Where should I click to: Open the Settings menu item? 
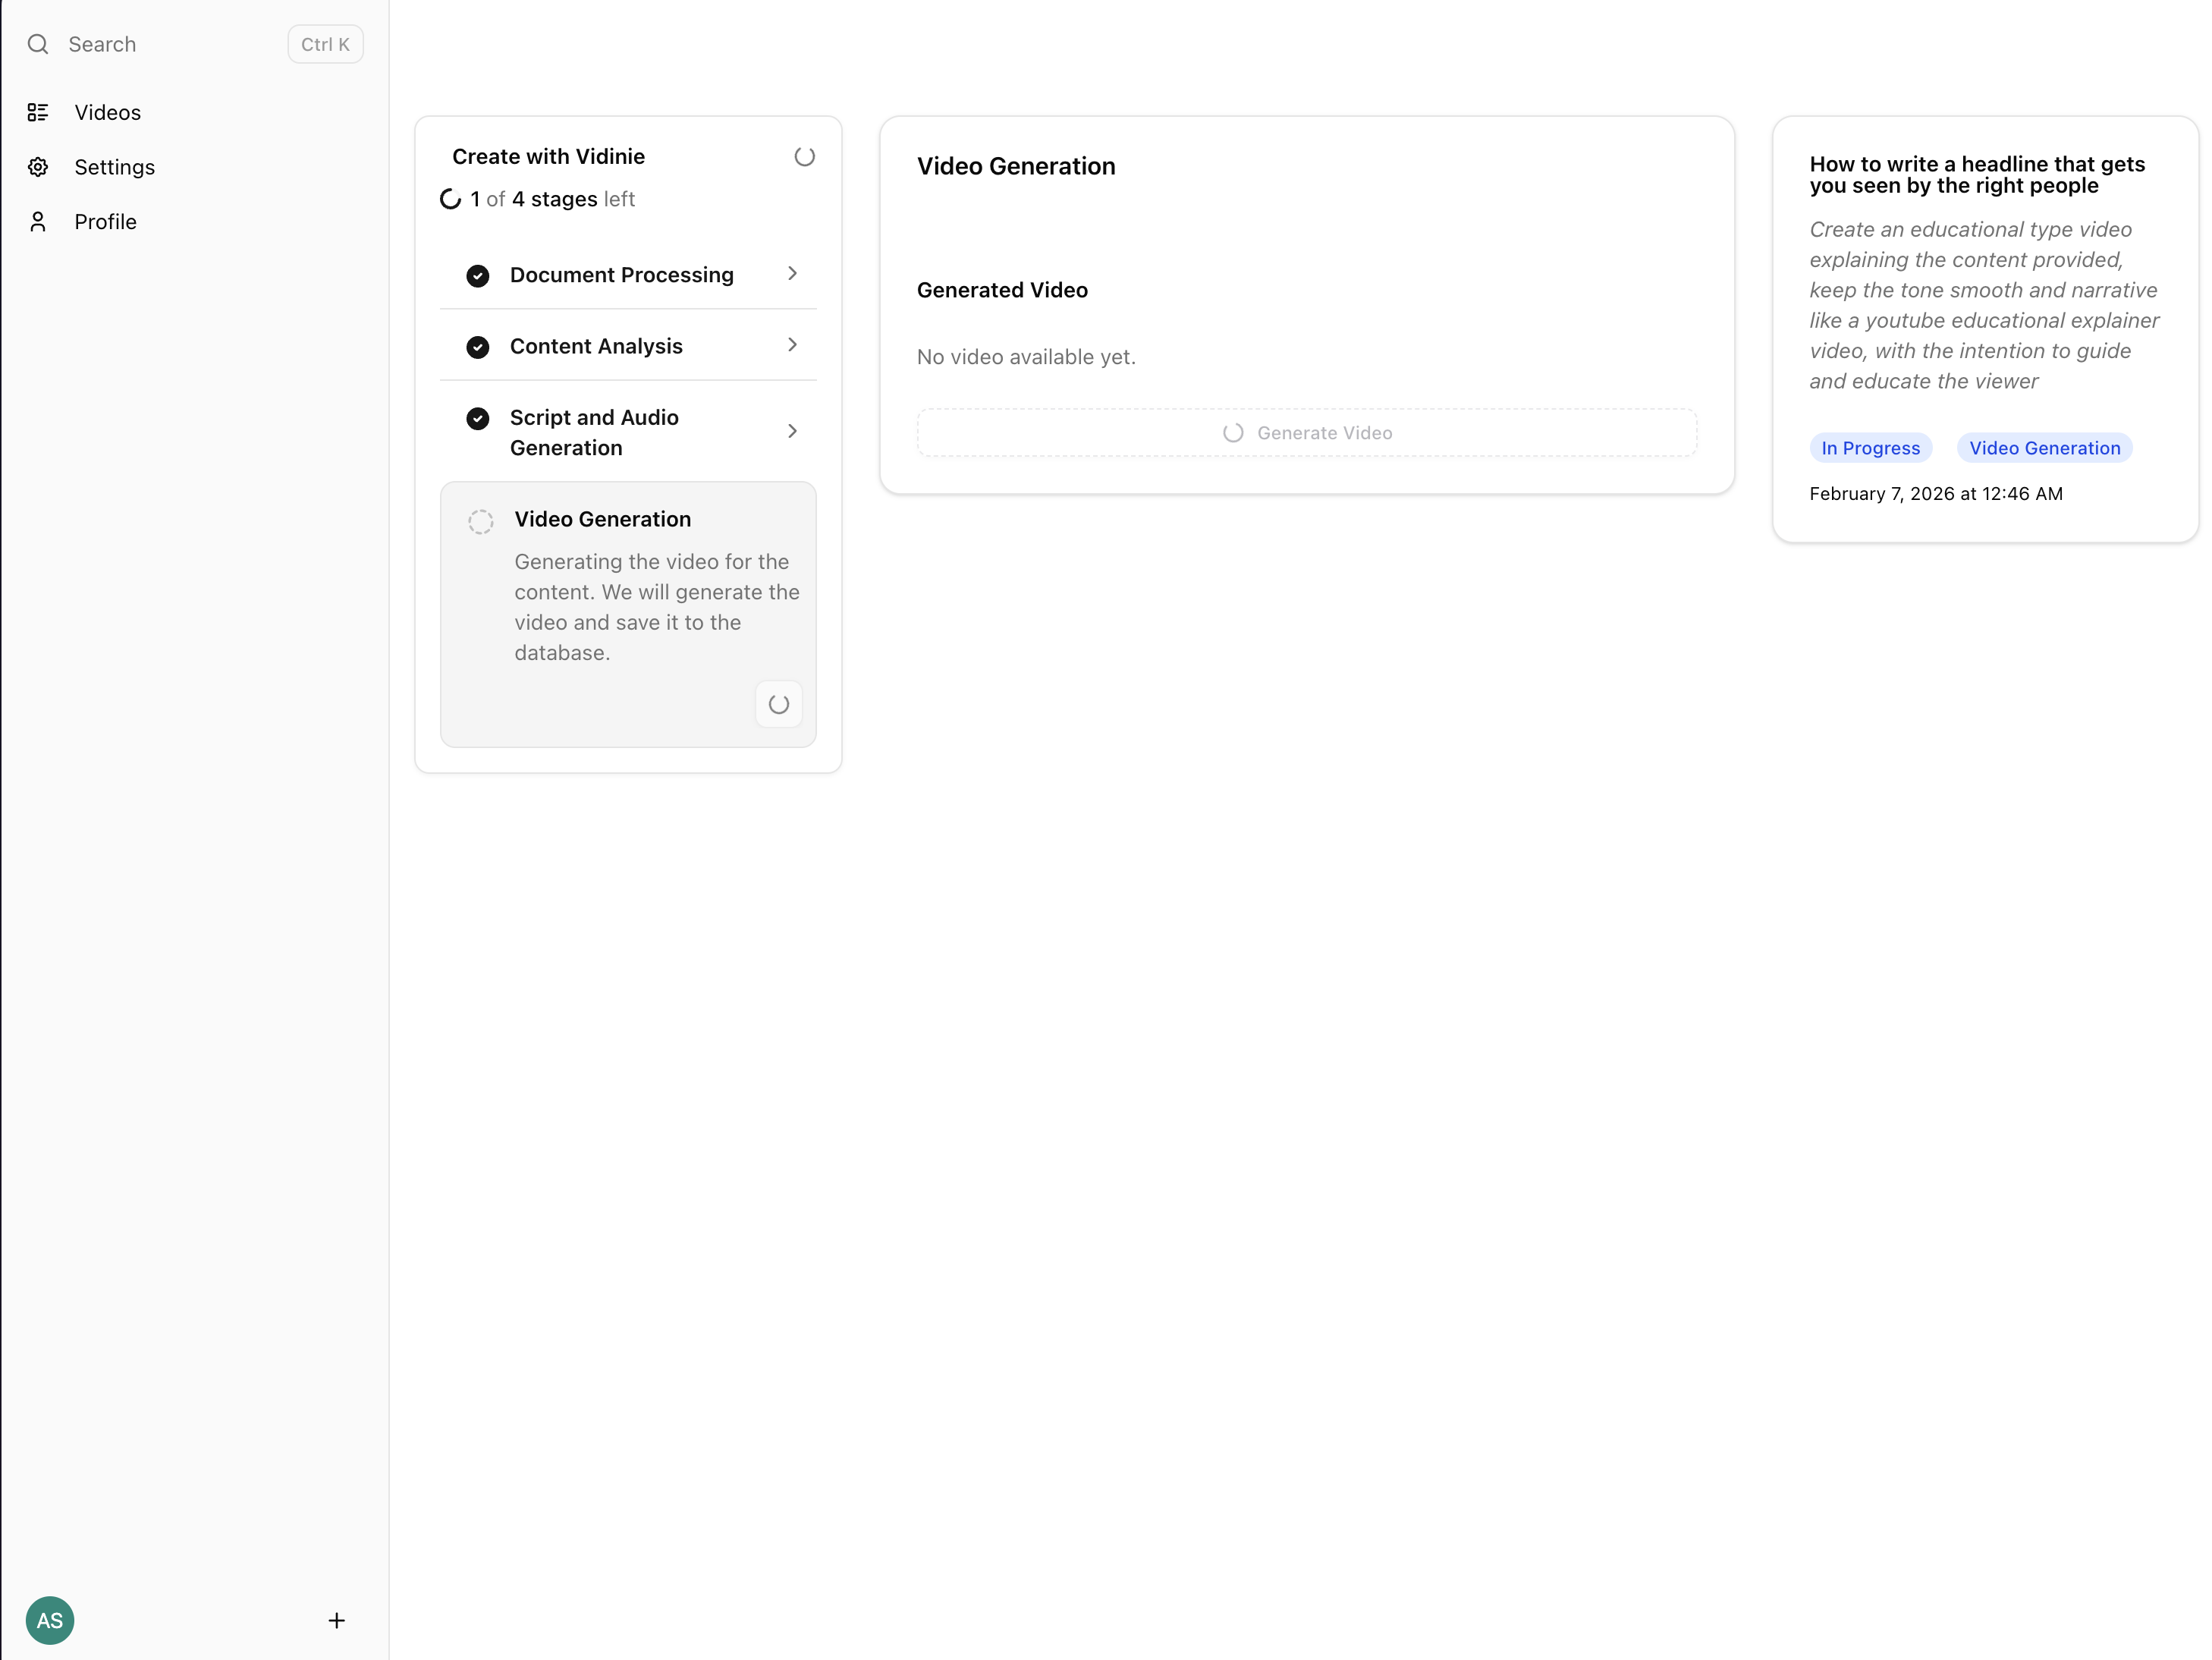pyautogui.click(x=114, y=167)
